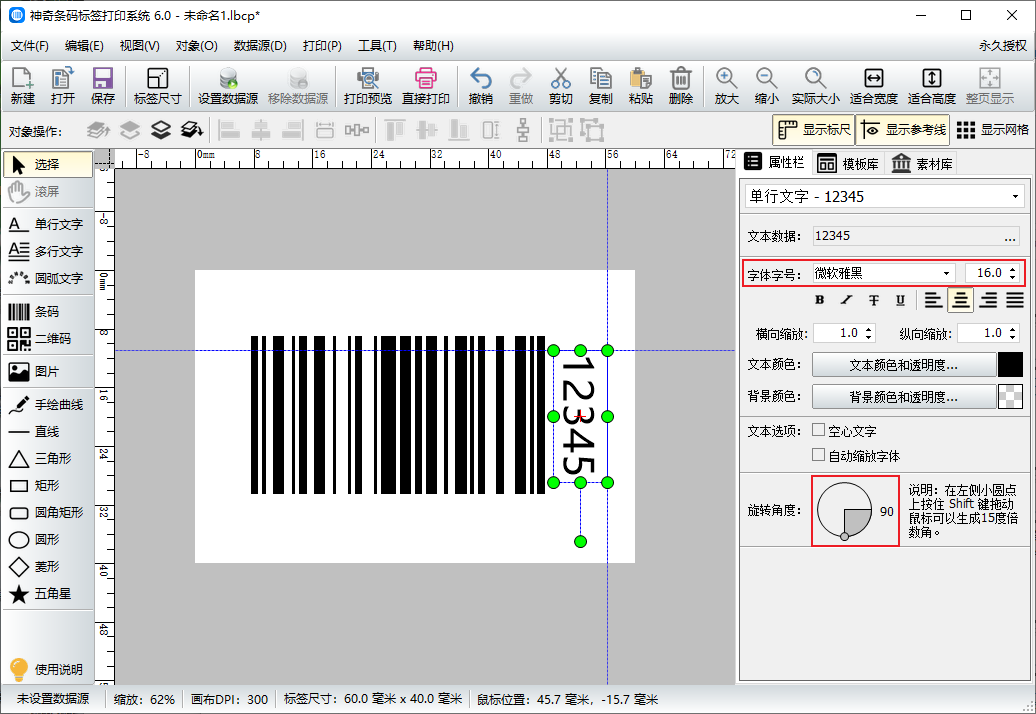The image size is (1036, 714).
Task: Select the 条码 barcode tool
Action: [x=46, y=312]
